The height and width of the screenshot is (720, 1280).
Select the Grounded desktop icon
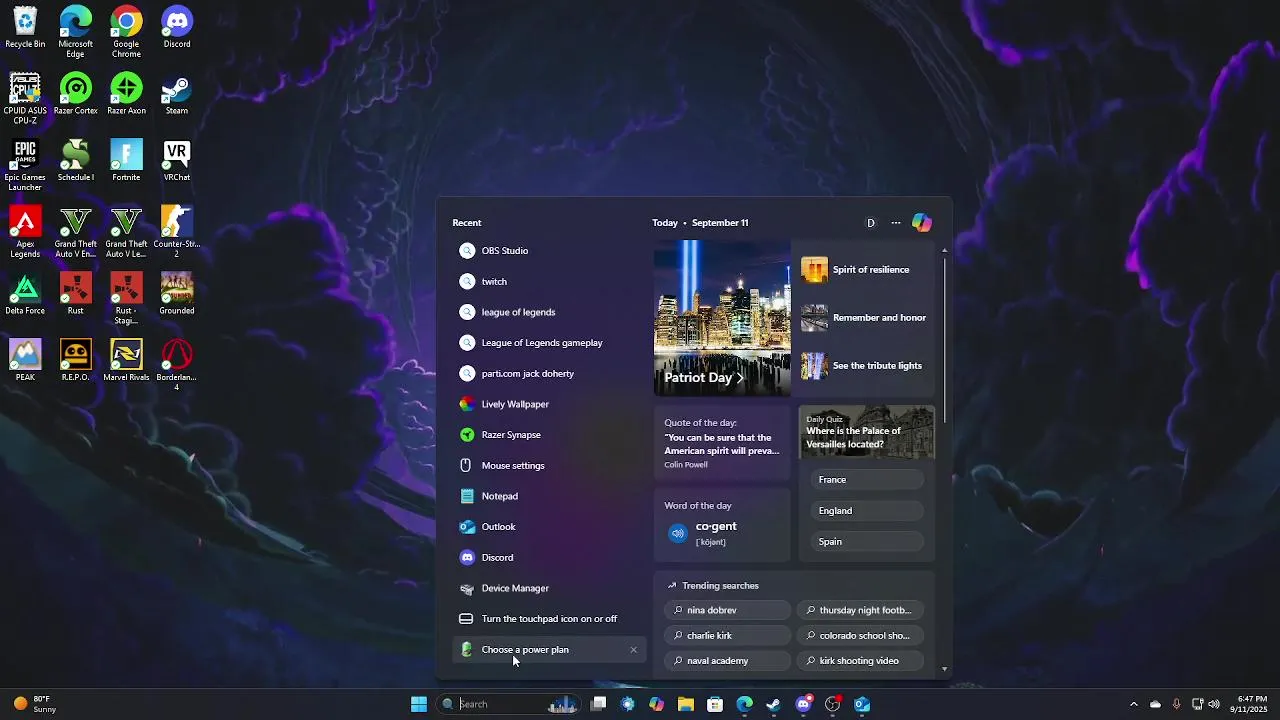click(x=177, y=294)
